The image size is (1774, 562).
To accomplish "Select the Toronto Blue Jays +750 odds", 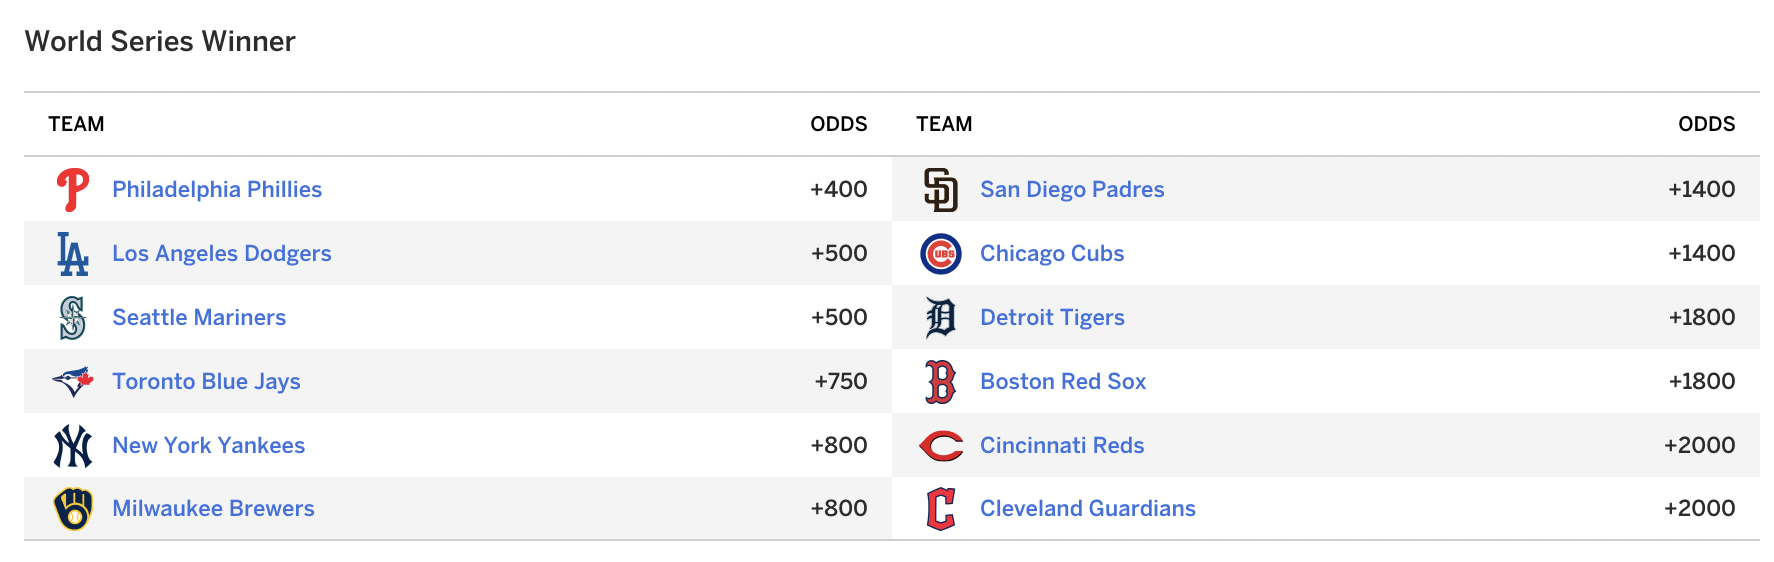I will [841, 381].
